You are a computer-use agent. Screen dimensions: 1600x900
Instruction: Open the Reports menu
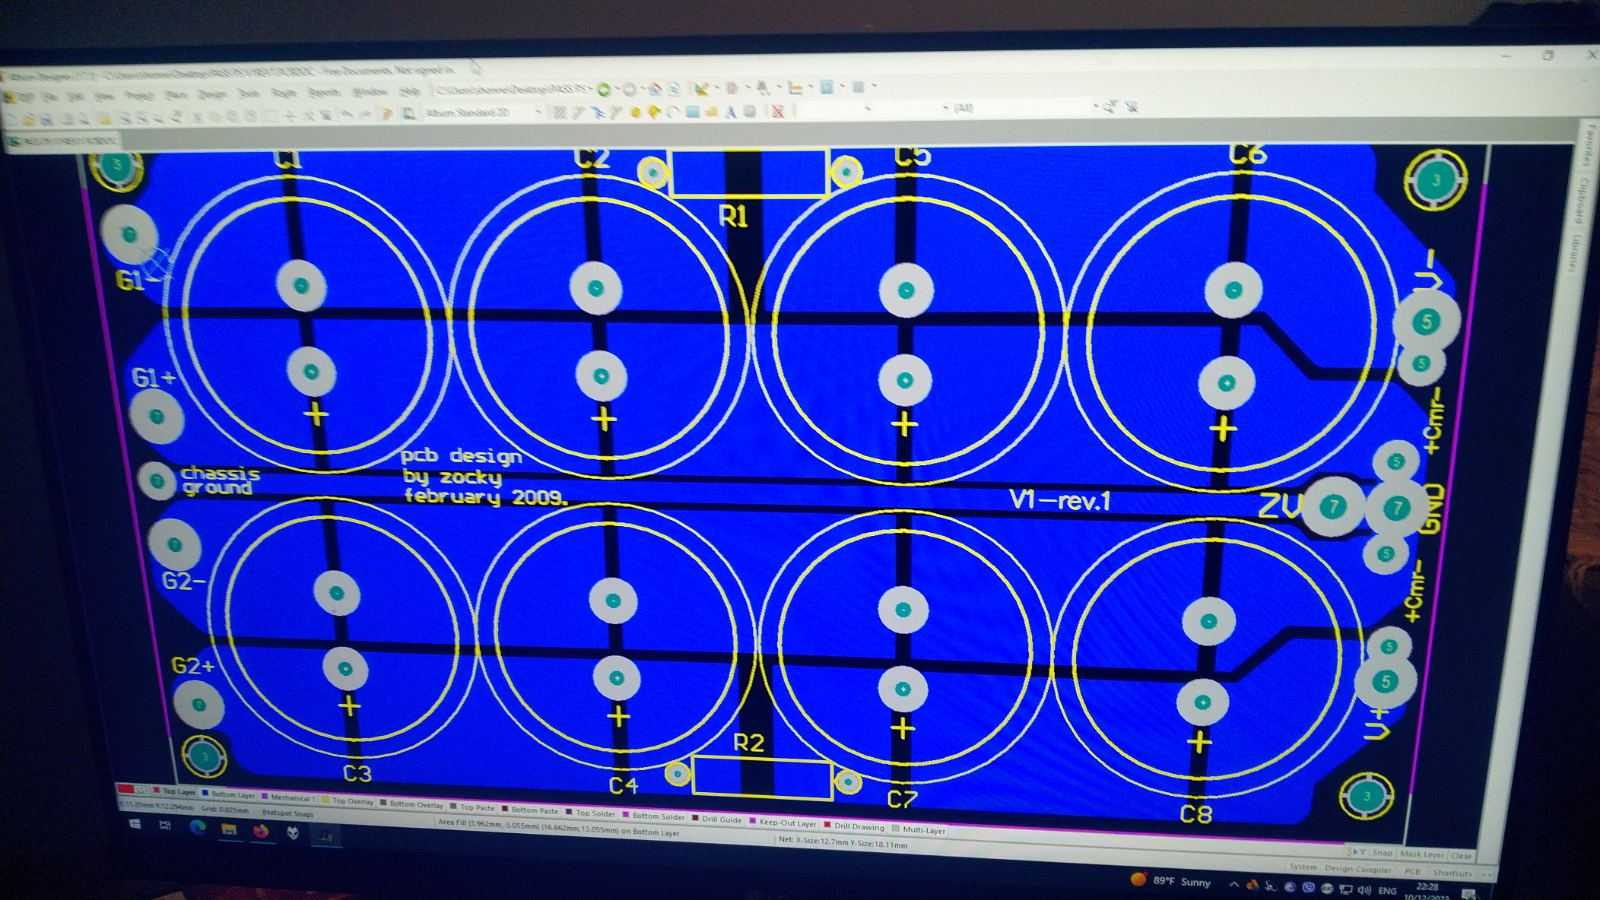(324, 93)
